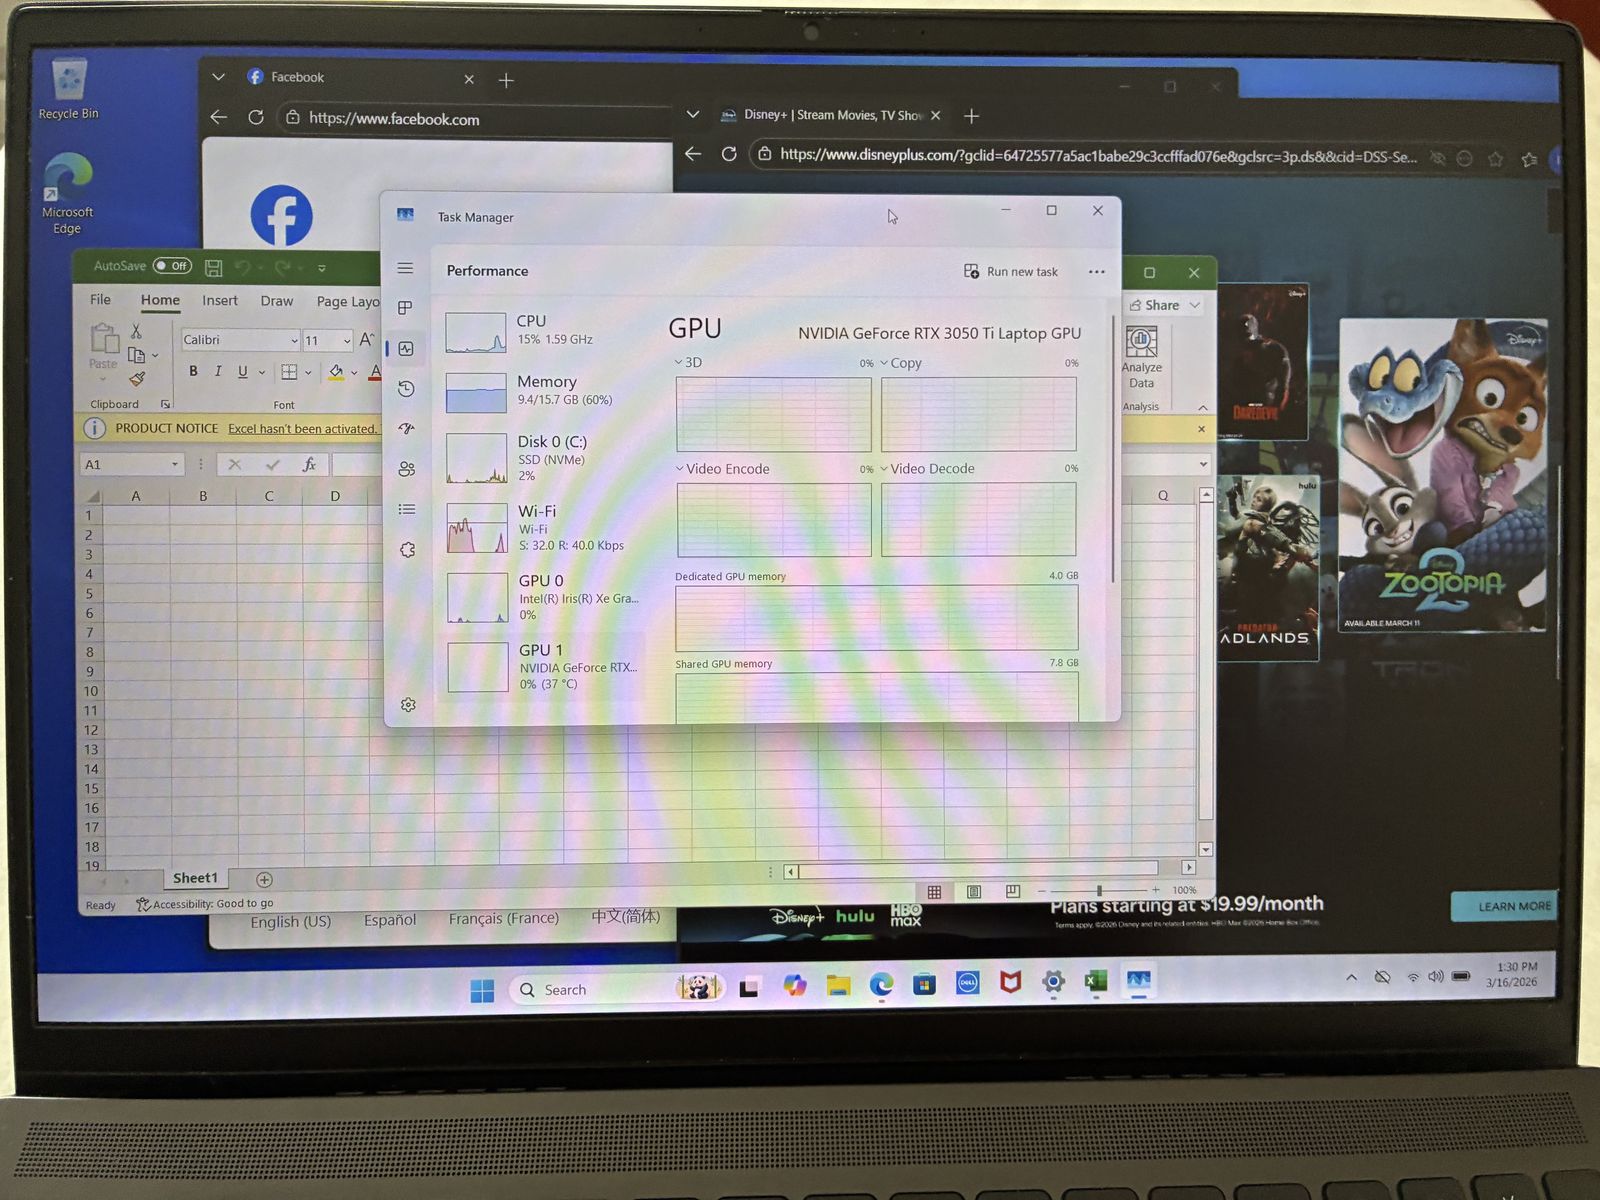This screenshot has width=1600, height=1200.
Task: Click Learn More on Disney+ page
Action: point(1513,906)
